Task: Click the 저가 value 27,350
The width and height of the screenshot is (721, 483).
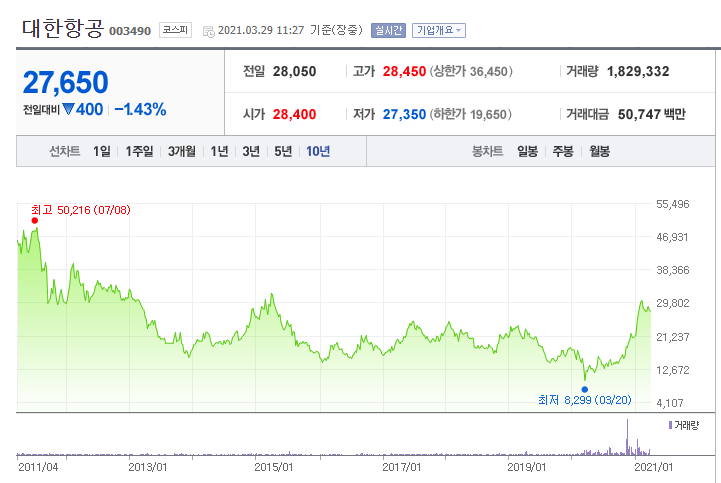Action: (404, 115)
